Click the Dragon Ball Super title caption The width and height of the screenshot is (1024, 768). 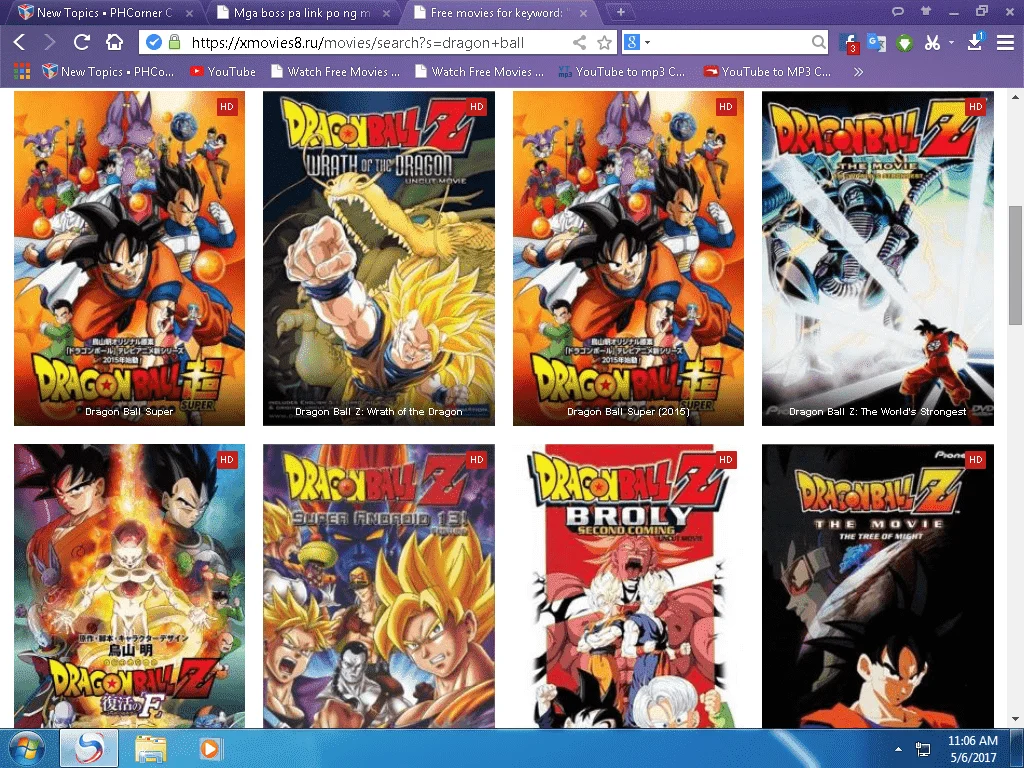pyautogui.click(x=129, y=411)
